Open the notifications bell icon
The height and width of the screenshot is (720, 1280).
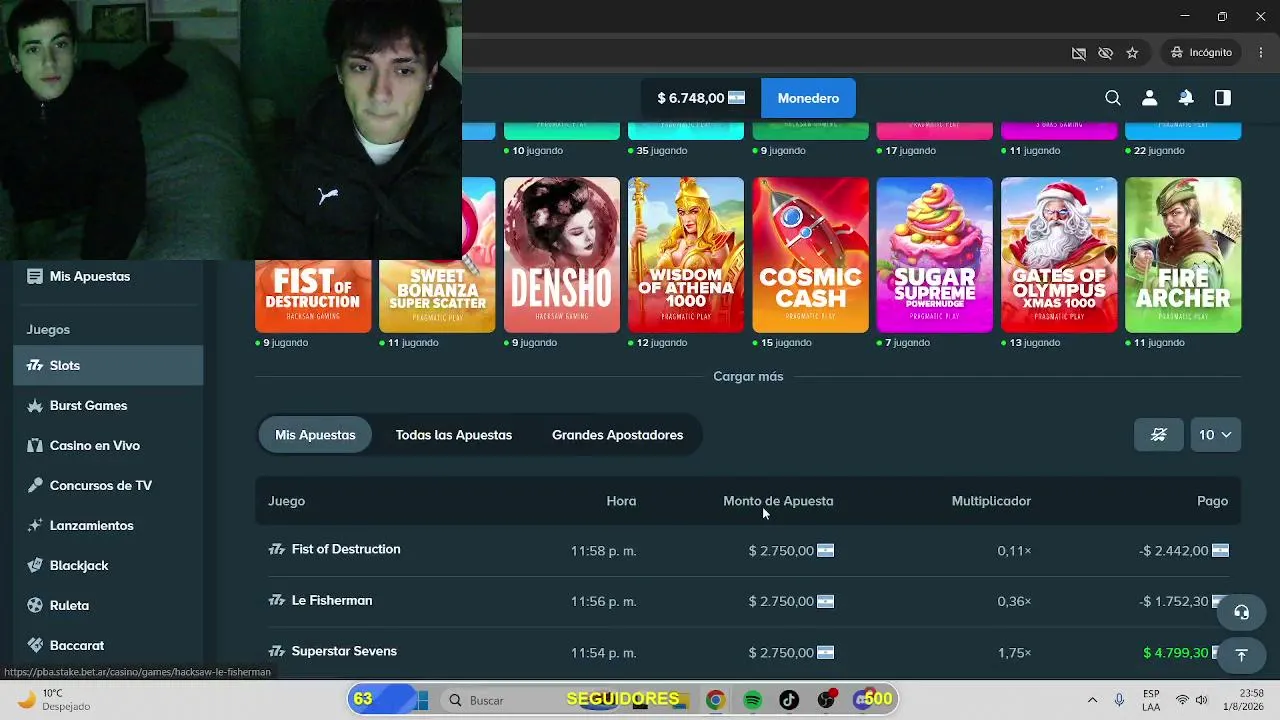1186,98
